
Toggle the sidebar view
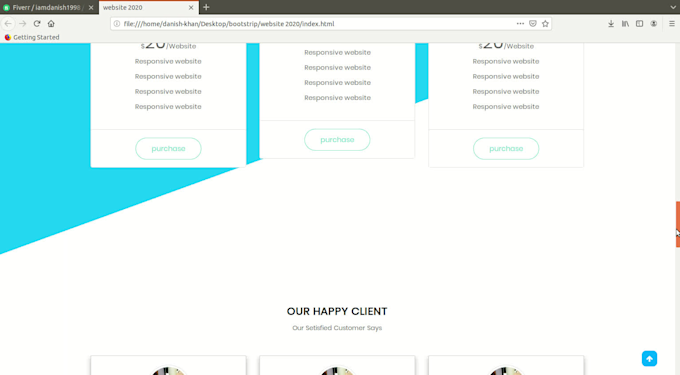[639, 23]
